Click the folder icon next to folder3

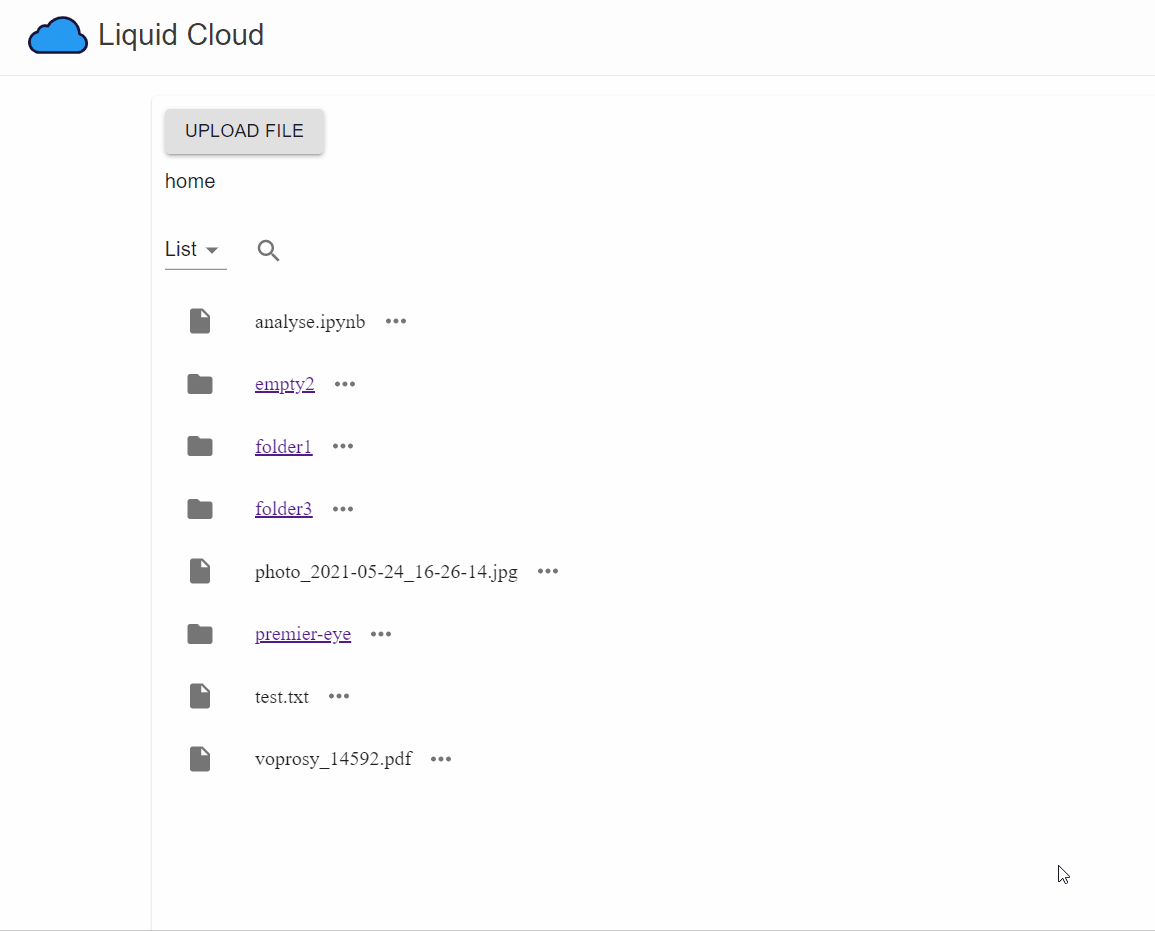(x=200, y=509)
